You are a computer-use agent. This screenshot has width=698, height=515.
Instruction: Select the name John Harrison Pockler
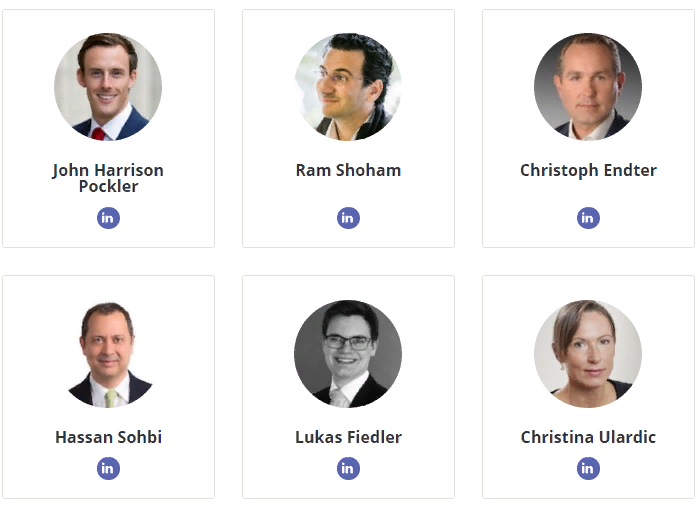tap(108, 178)
